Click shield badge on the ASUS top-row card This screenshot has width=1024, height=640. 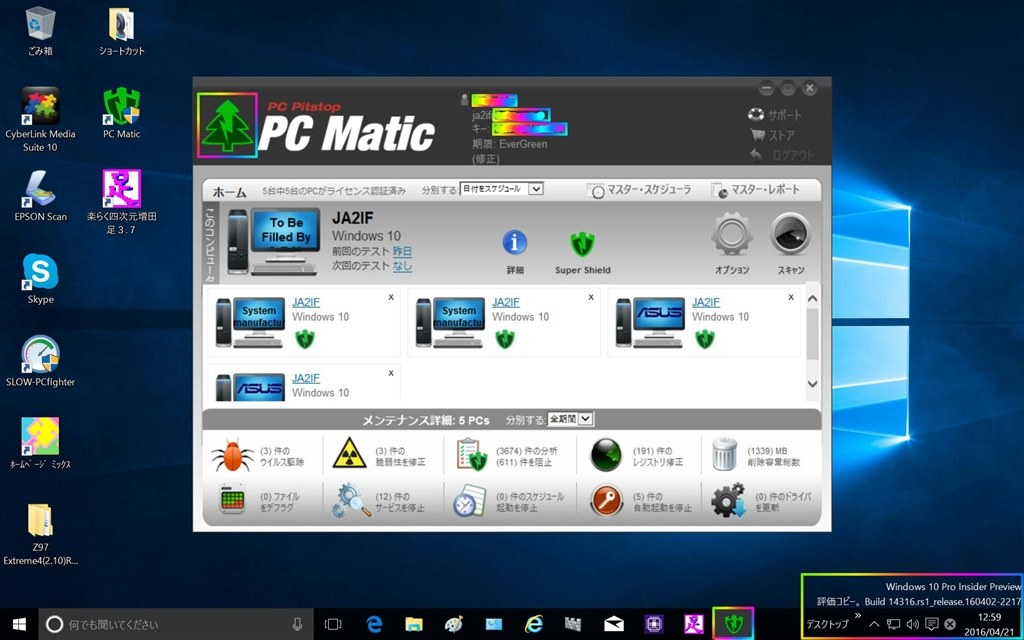click(705, 339)
